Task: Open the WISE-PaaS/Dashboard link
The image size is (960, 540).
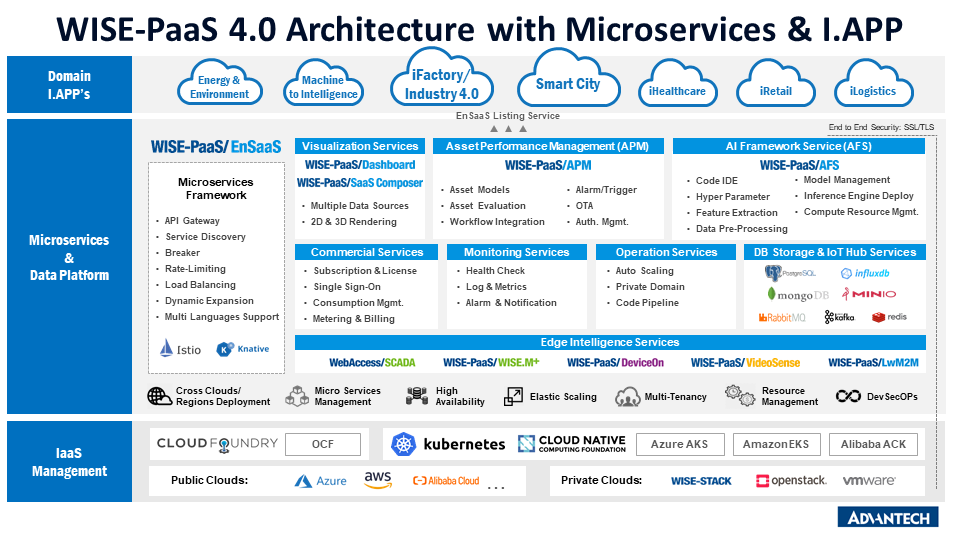Action: 360,165
